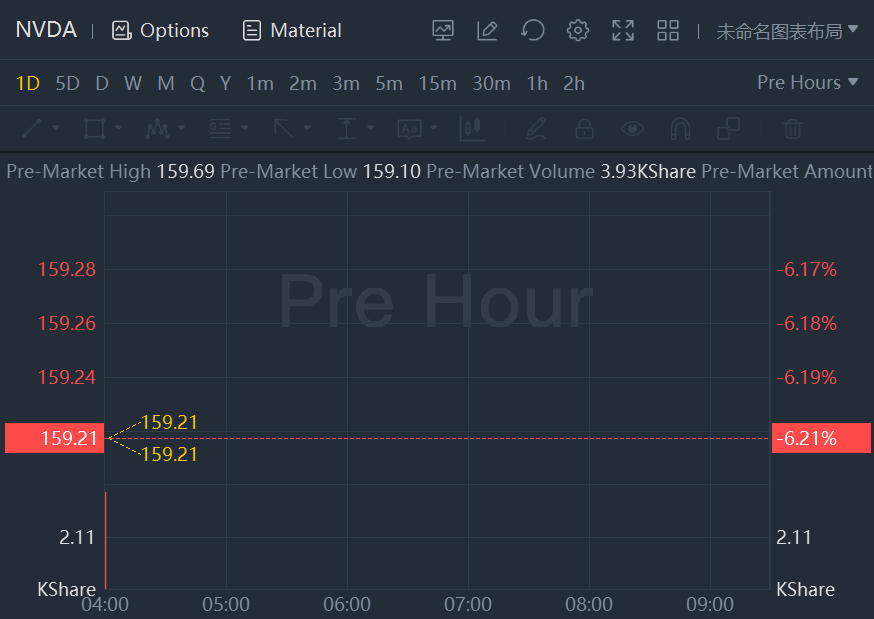Screen dimensions: 874x619
Task: Toggle drawing lock padlock icon
Action: pyautogui.click(x=584, y=129)
